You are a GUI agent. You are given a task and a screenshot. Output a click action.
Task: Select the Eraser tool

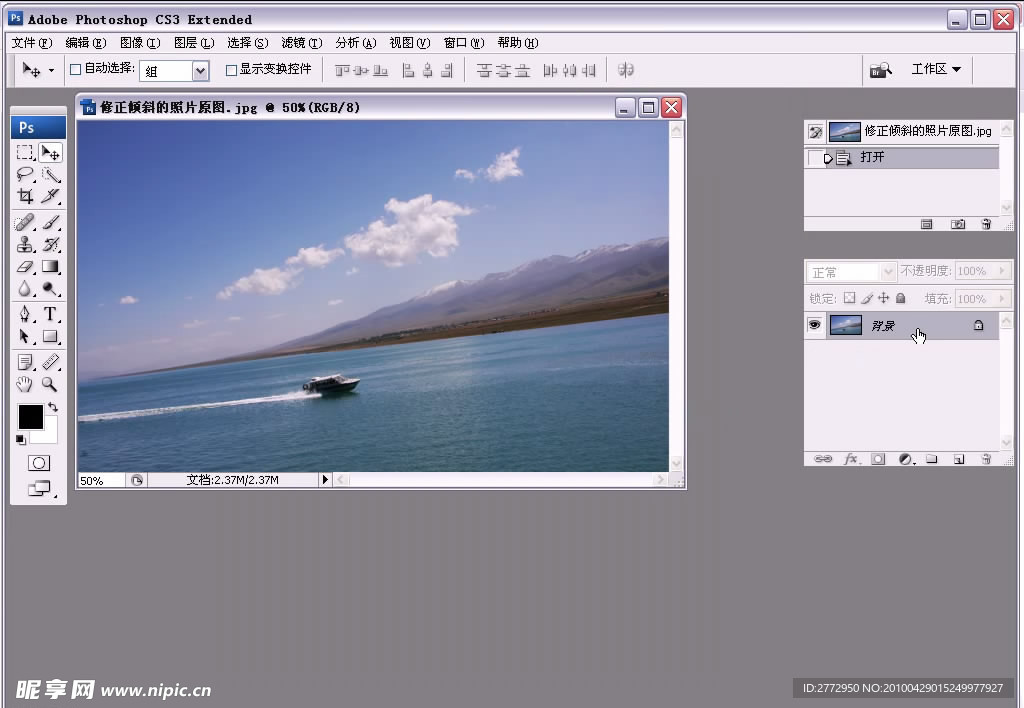tap(25, 266)
